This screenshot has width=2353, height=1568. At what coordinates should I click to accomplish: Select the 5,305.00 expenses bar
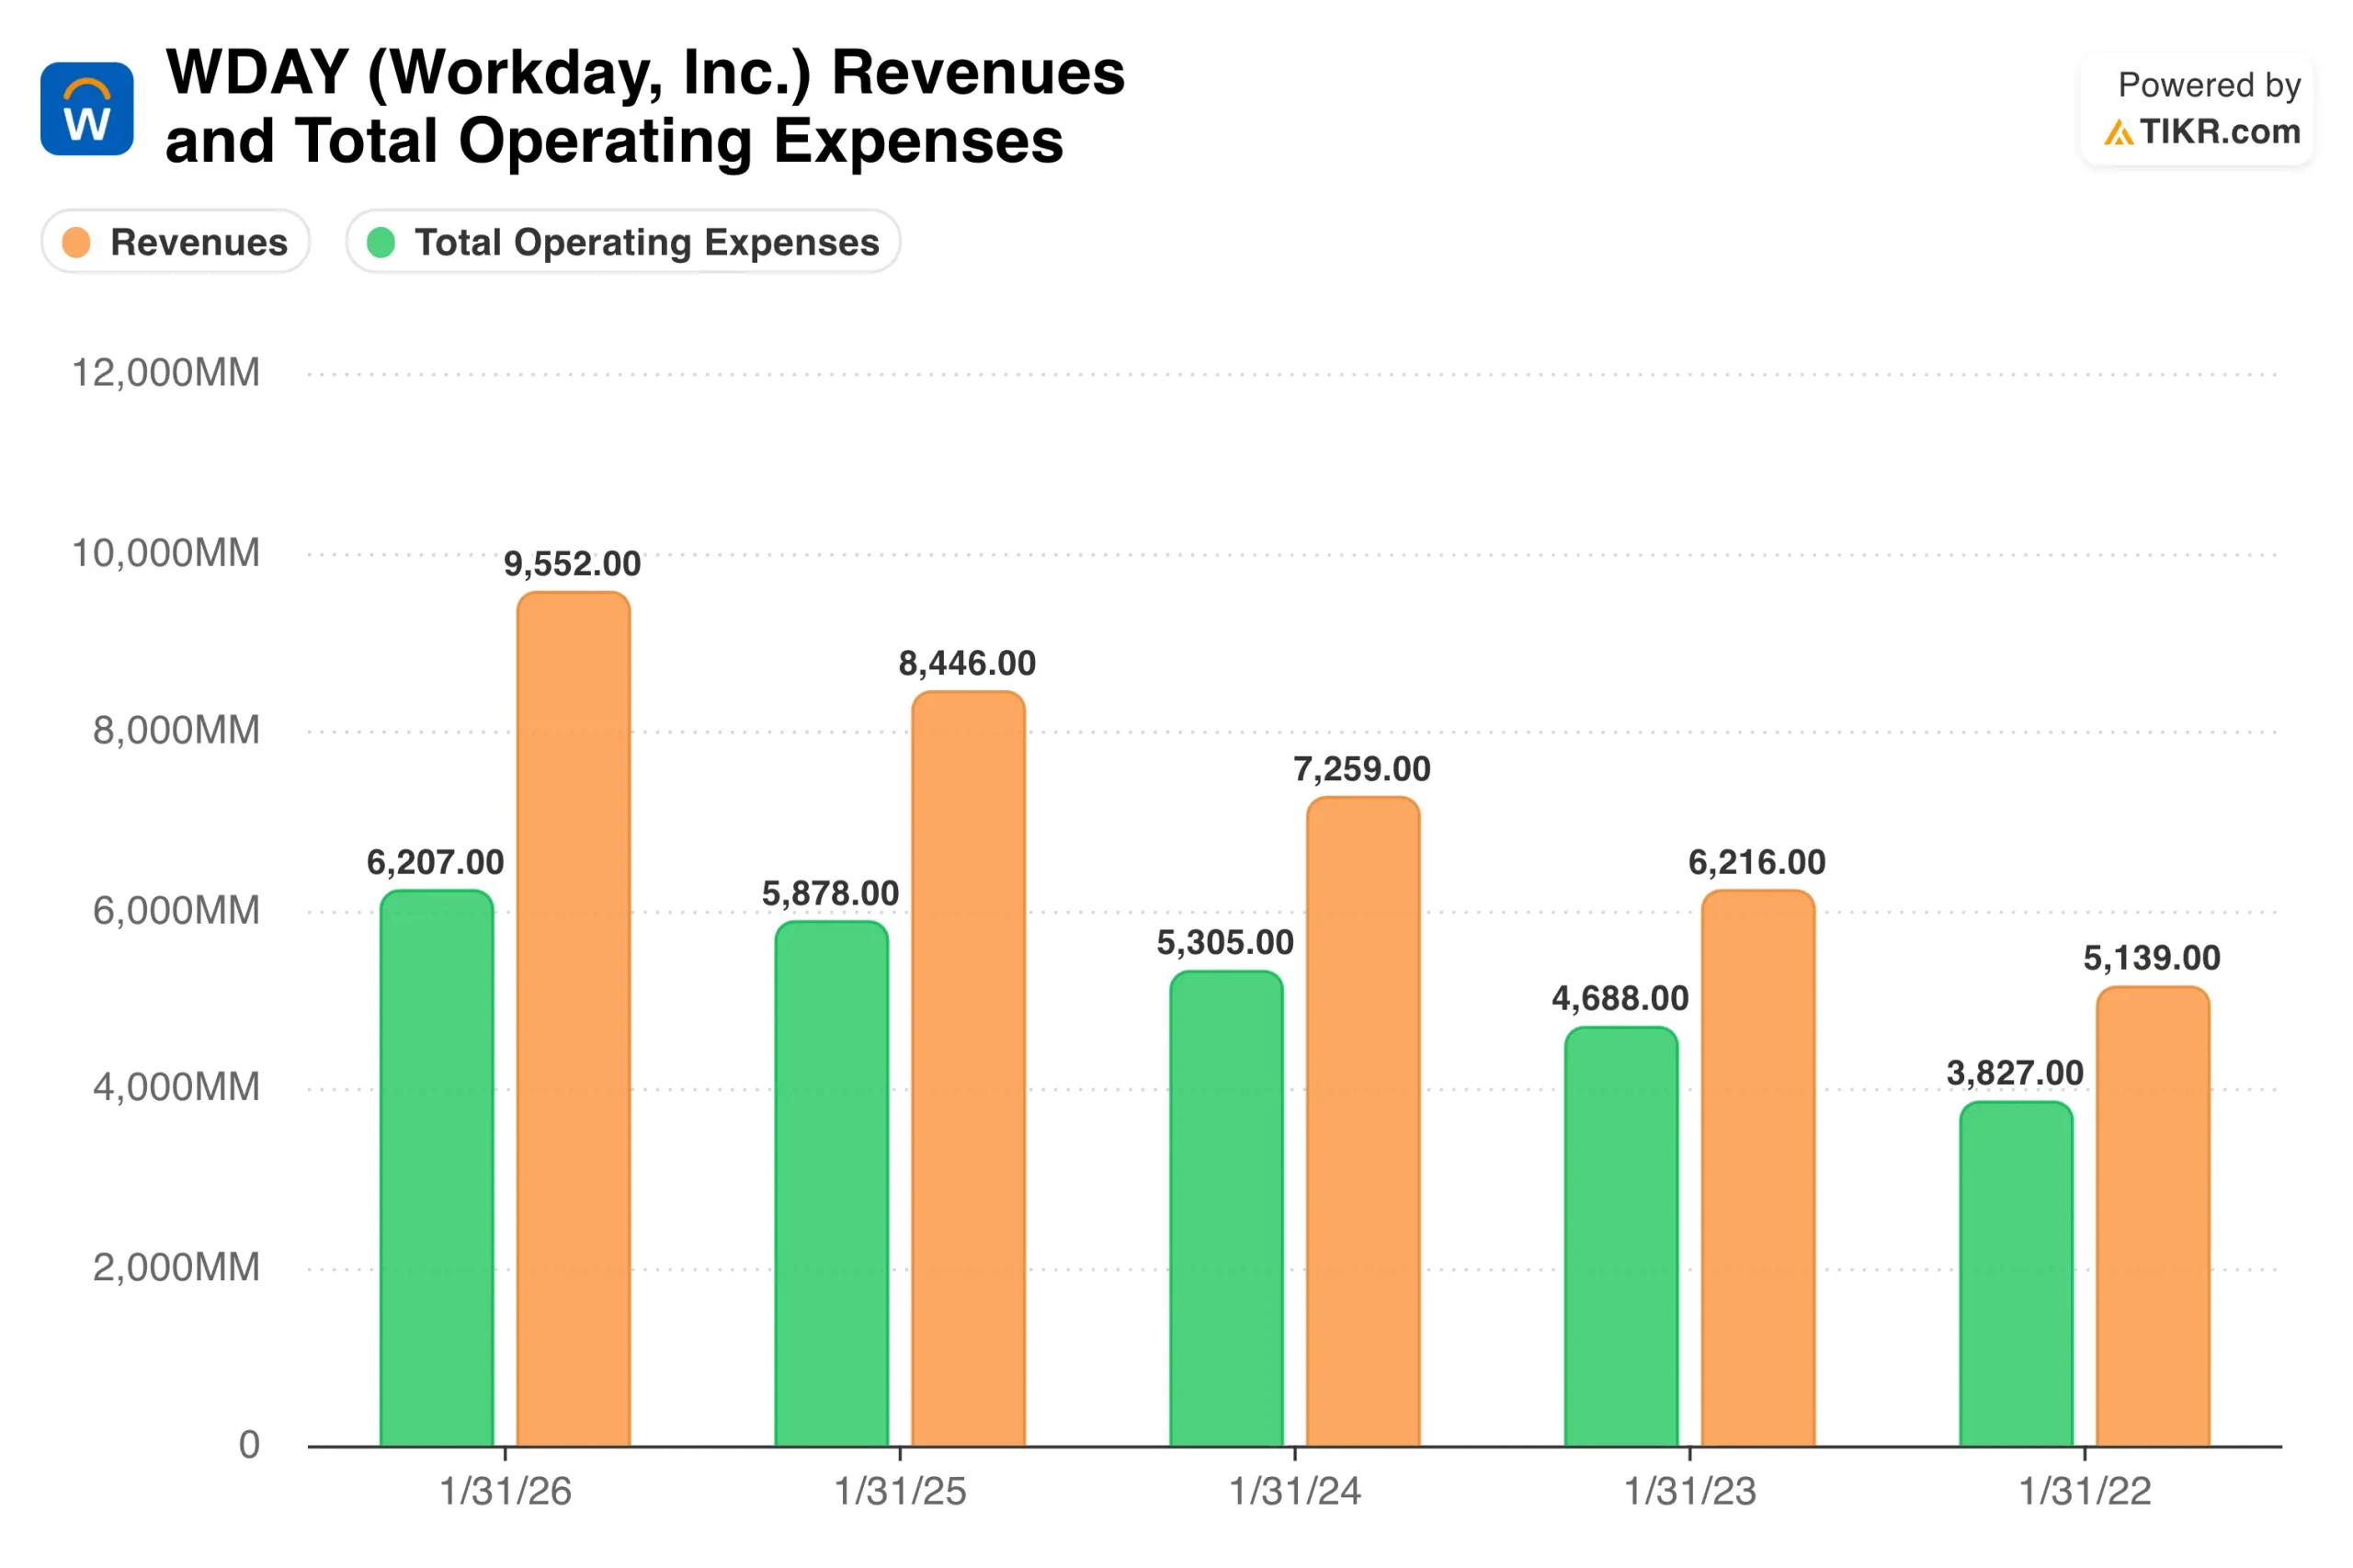coord(1226,1208)
